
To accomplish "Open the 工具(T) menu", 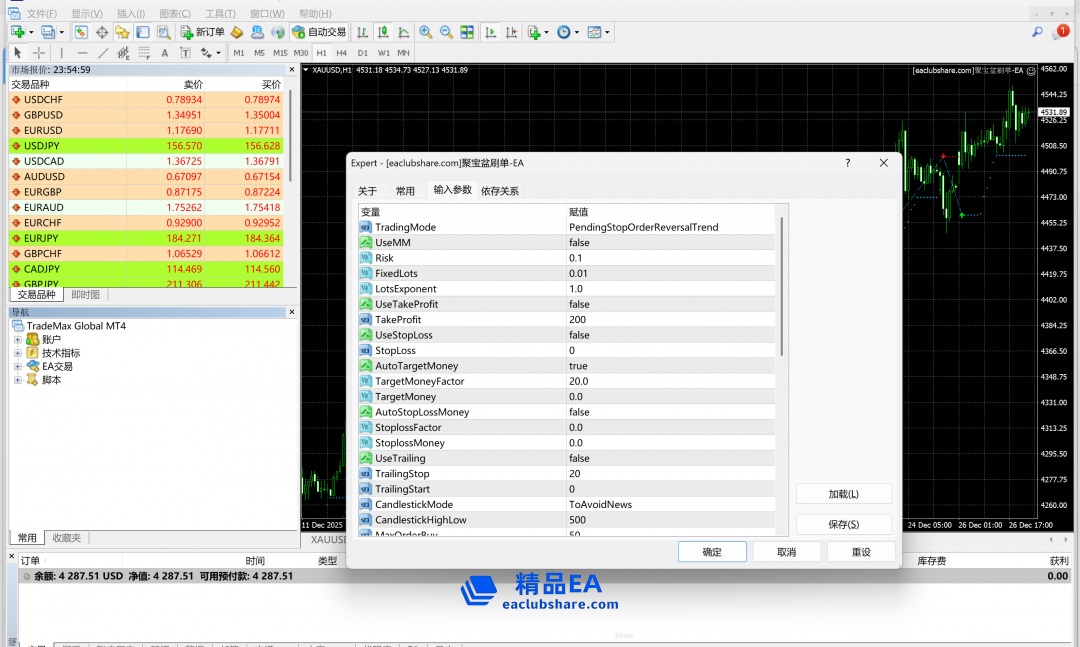I will 220,13.
